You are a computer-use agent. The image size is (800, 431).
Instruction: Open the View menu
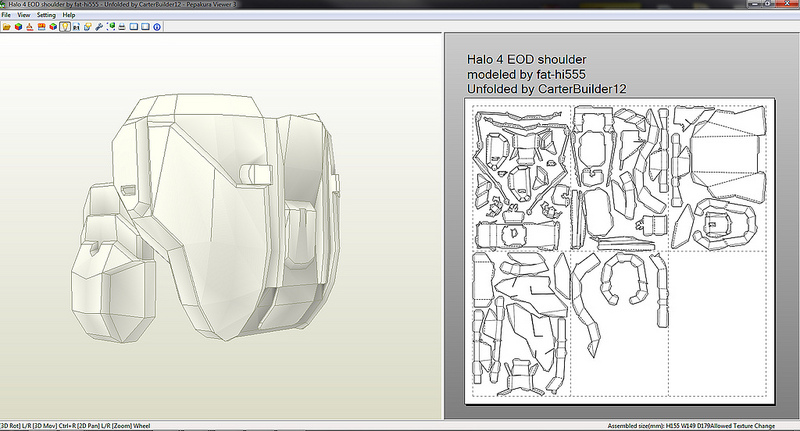click(x=24, y=15)
